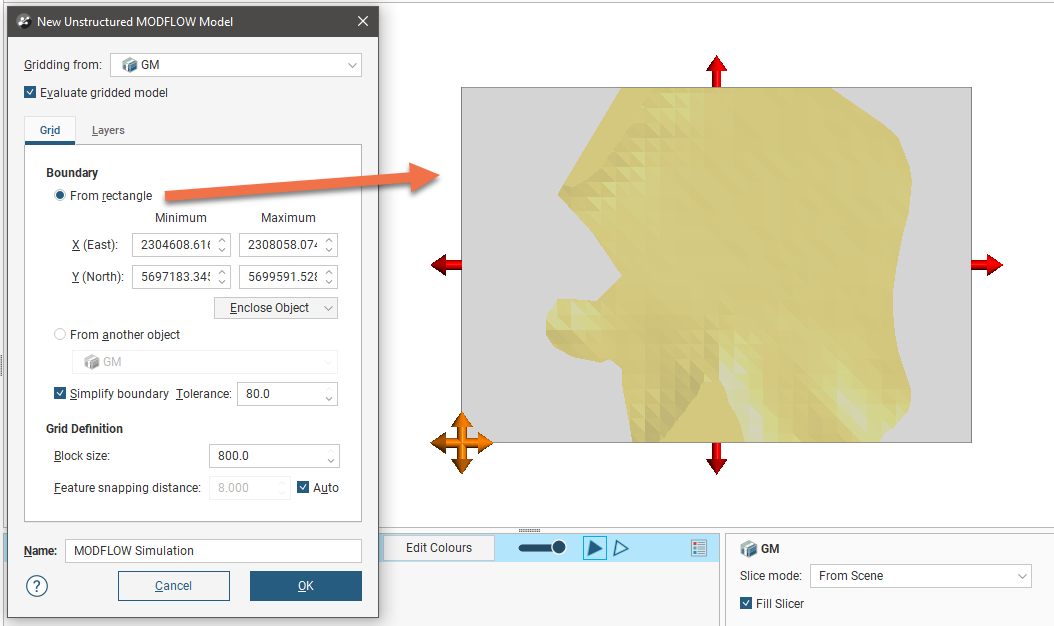Screen dimensions: 1054x626
Task: Click Edit Colours button
Action: [439, 548]
